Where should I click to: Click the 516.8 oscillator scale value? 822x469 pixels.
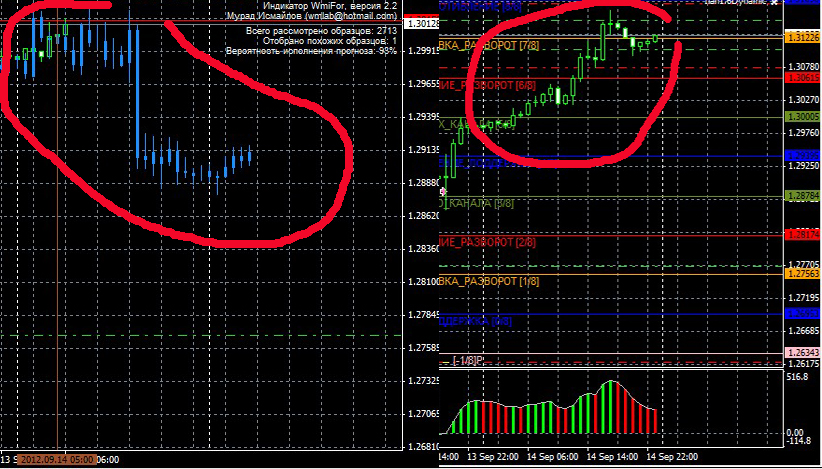(x=797, y=377)
